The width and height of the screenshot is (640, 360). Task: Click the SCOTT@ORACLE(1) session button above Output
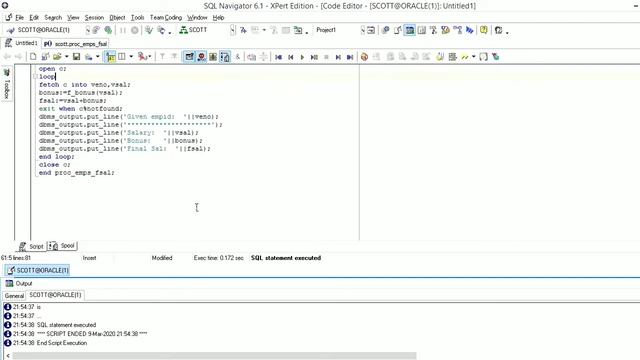(x=38, y=270)
